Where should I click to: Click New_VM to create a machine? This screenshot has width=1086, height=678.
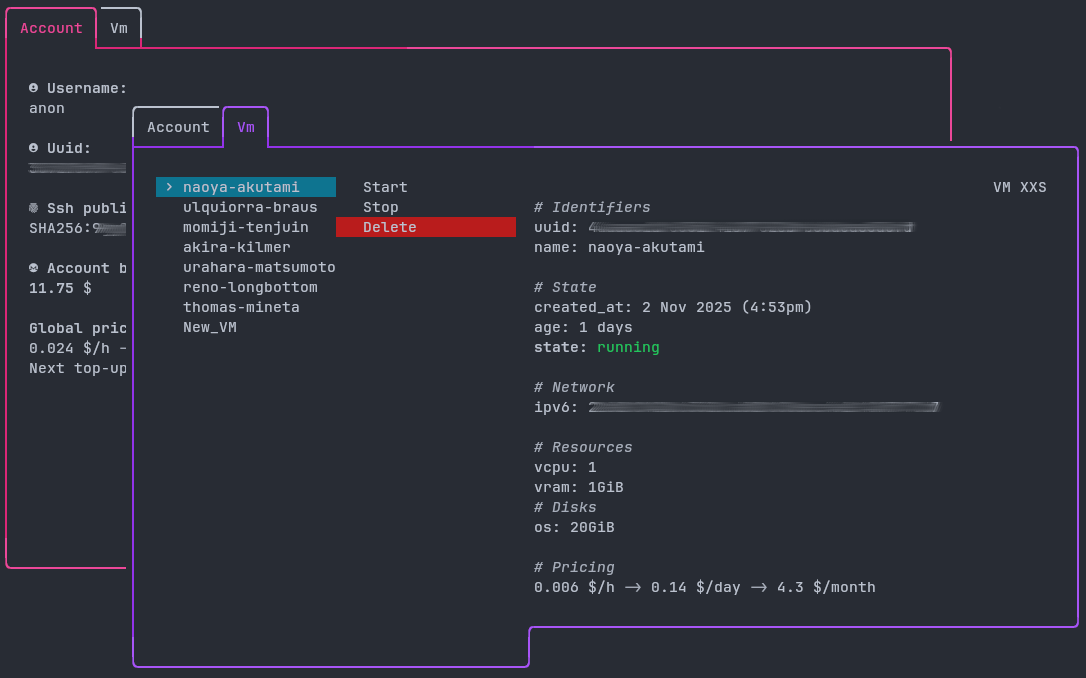(x=209, y=327)
